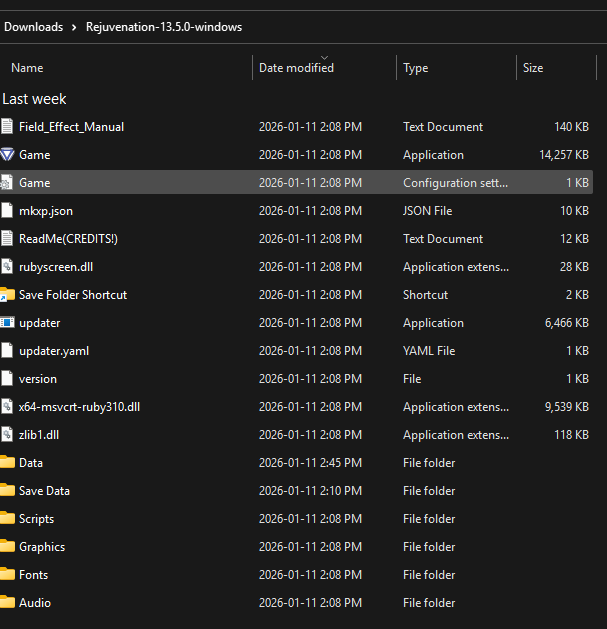Select the Save Data folder name

44,491
